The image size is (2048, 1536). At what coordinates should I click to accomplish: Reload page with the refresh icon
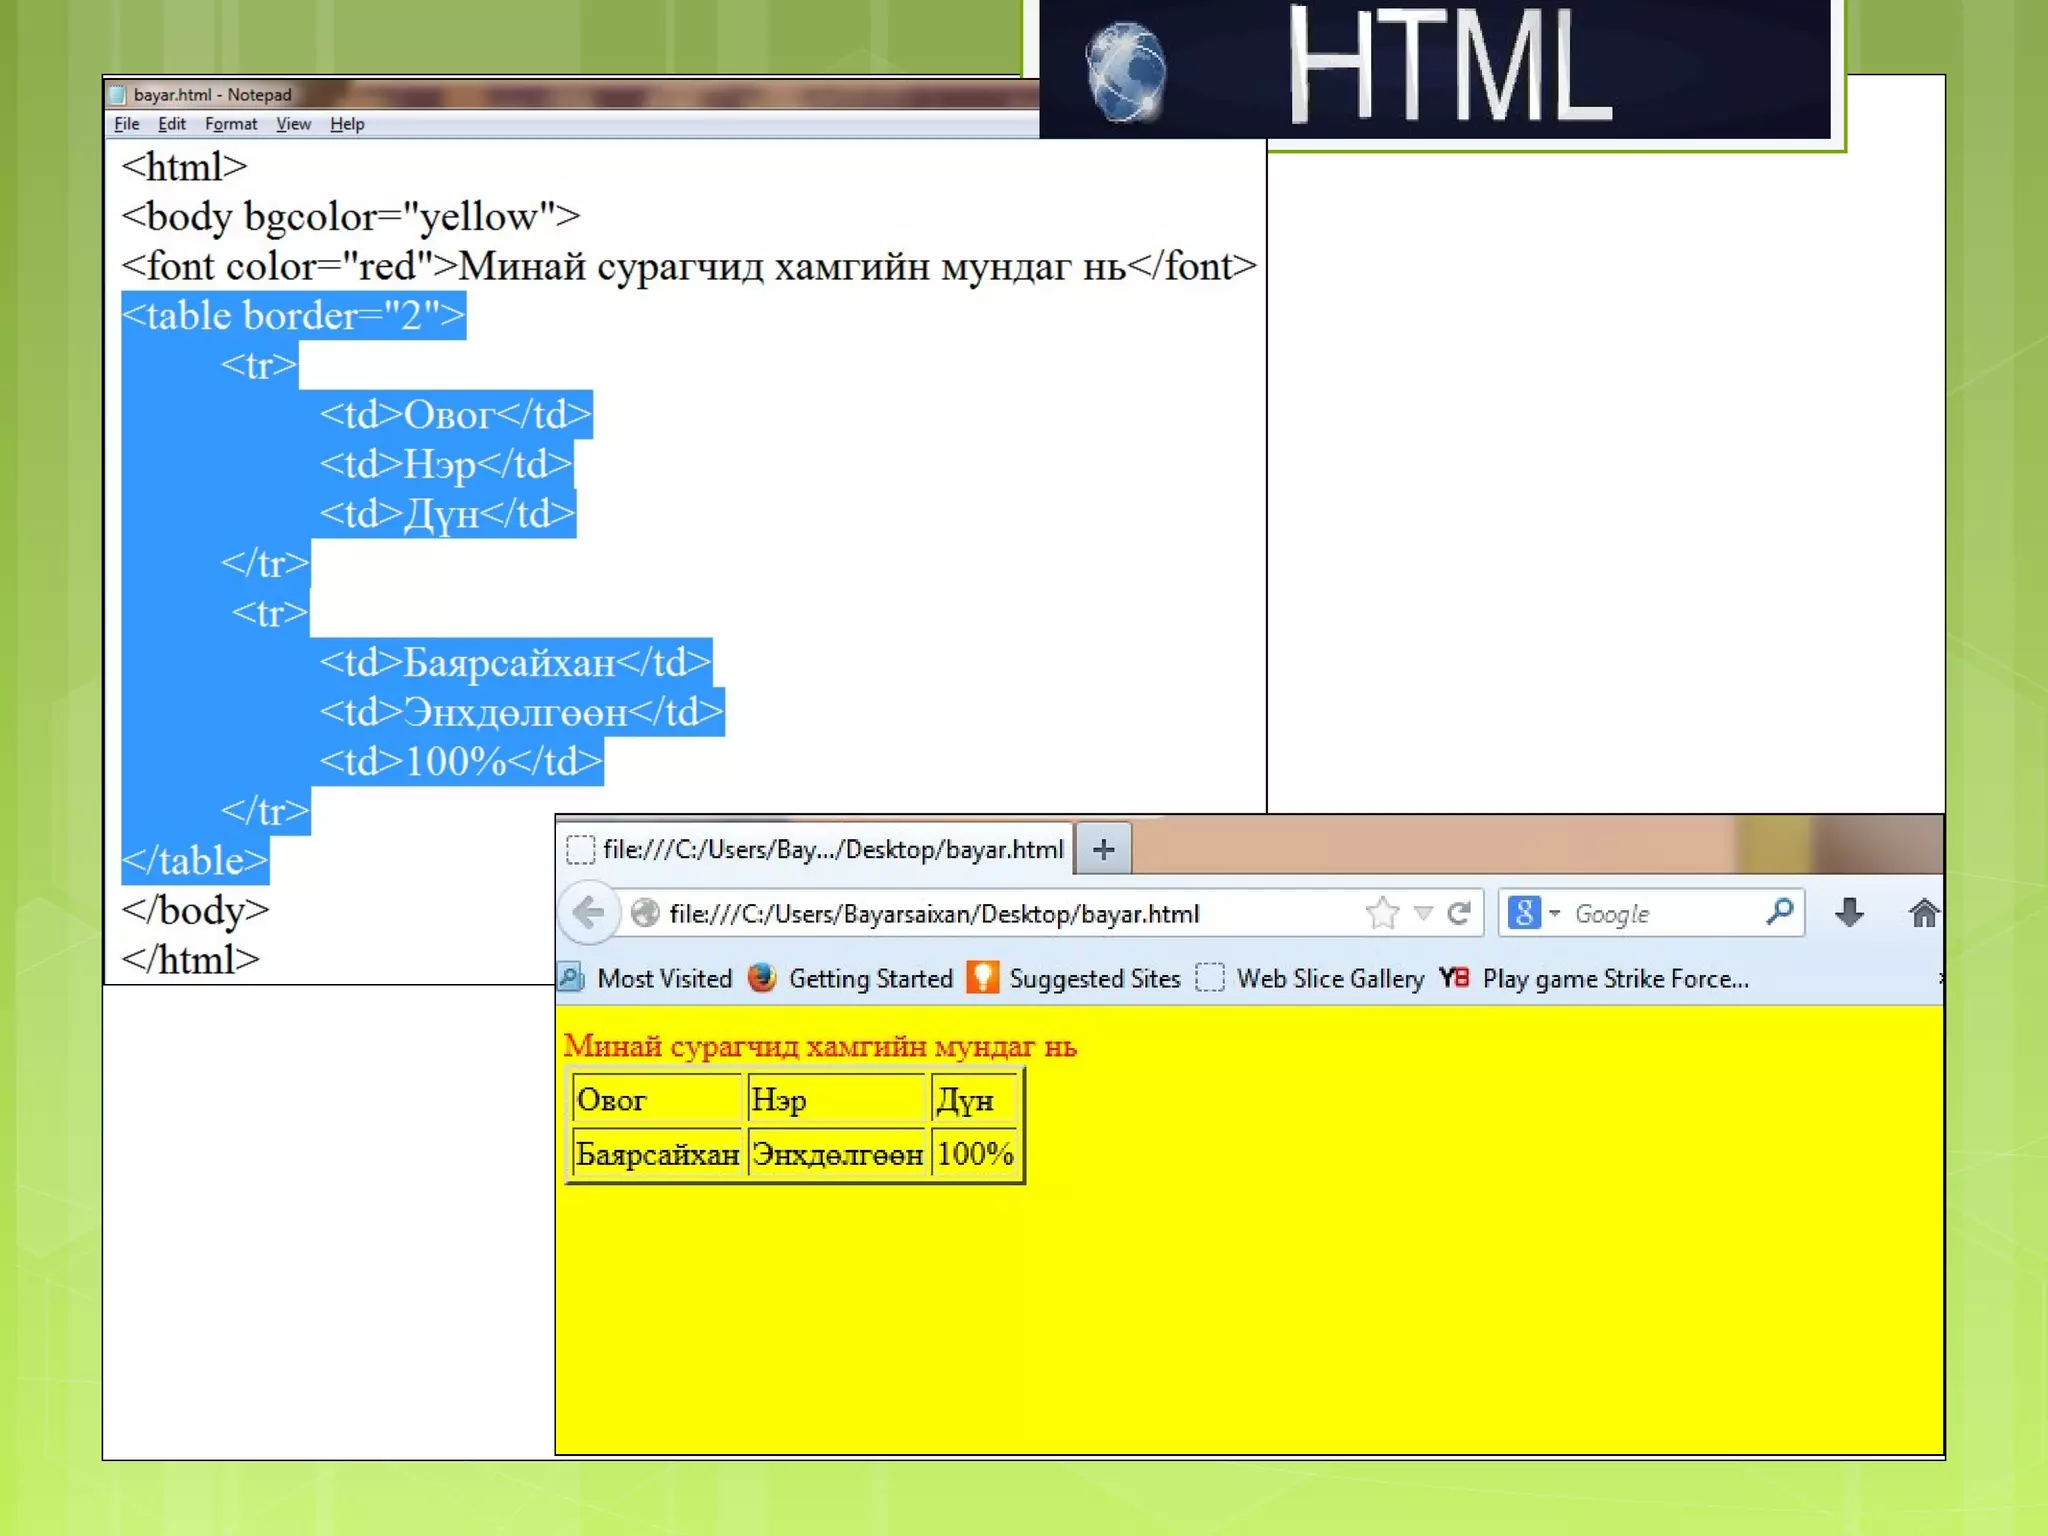[1458, 913]
